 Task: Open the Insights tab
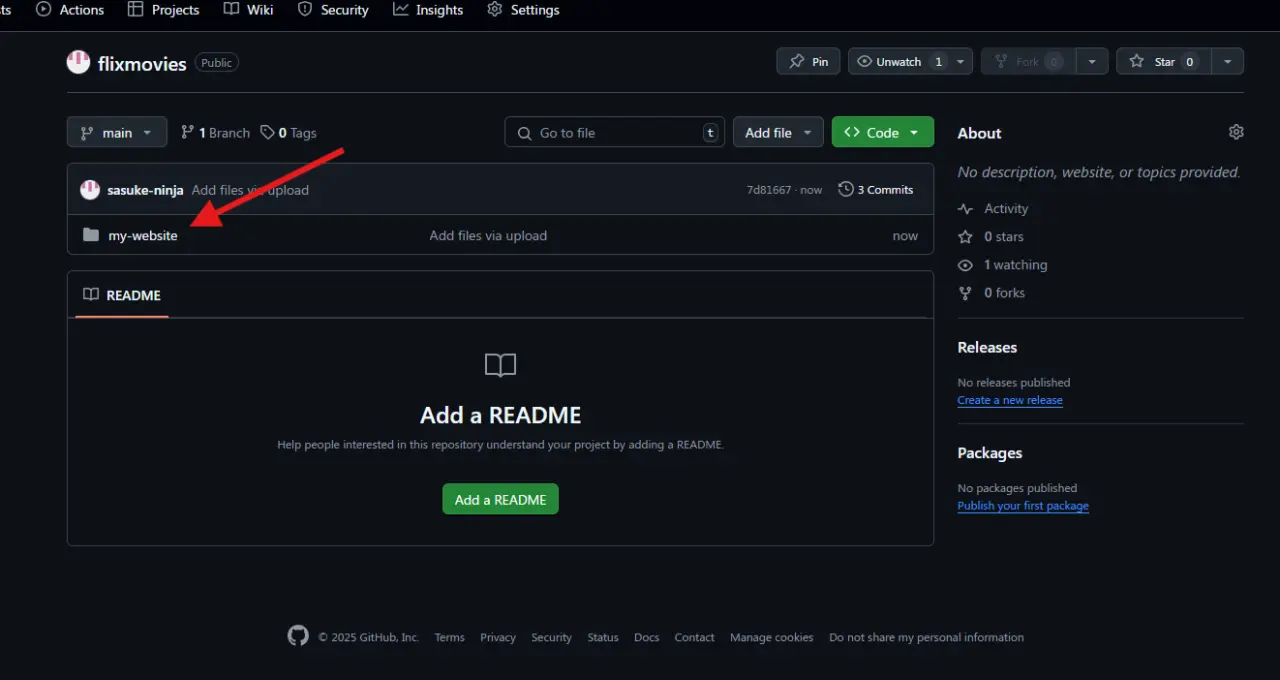coord(428,10)
